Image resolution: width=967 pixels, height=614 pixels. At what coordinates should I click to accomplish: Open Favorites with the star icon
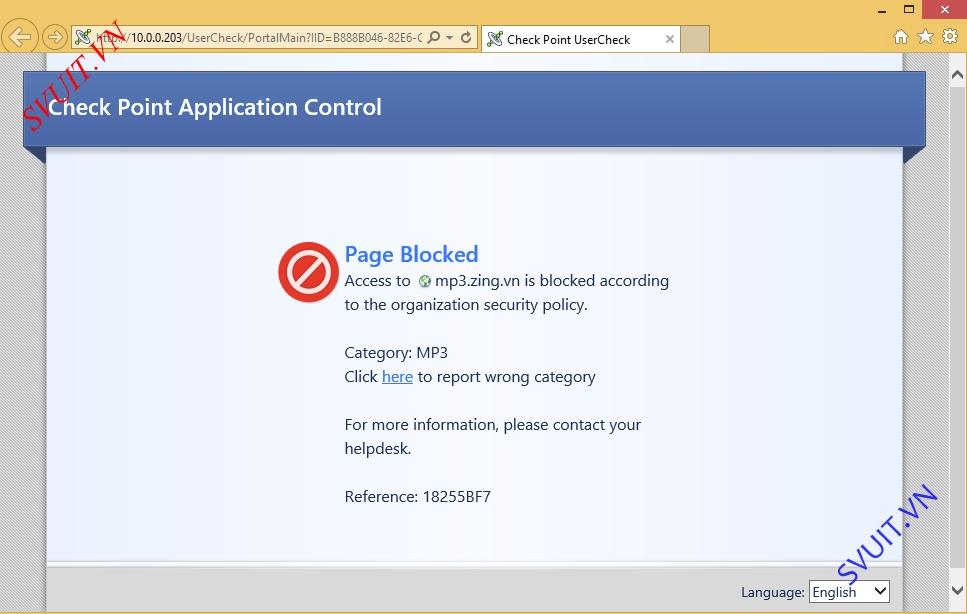coord(925,36)
